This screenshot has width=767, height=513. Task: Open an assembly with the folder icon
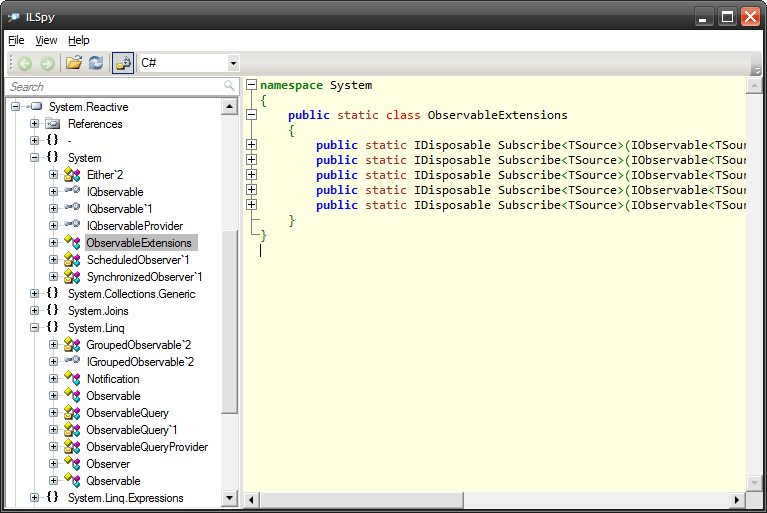pyautogui.click(x=74, y=63)
